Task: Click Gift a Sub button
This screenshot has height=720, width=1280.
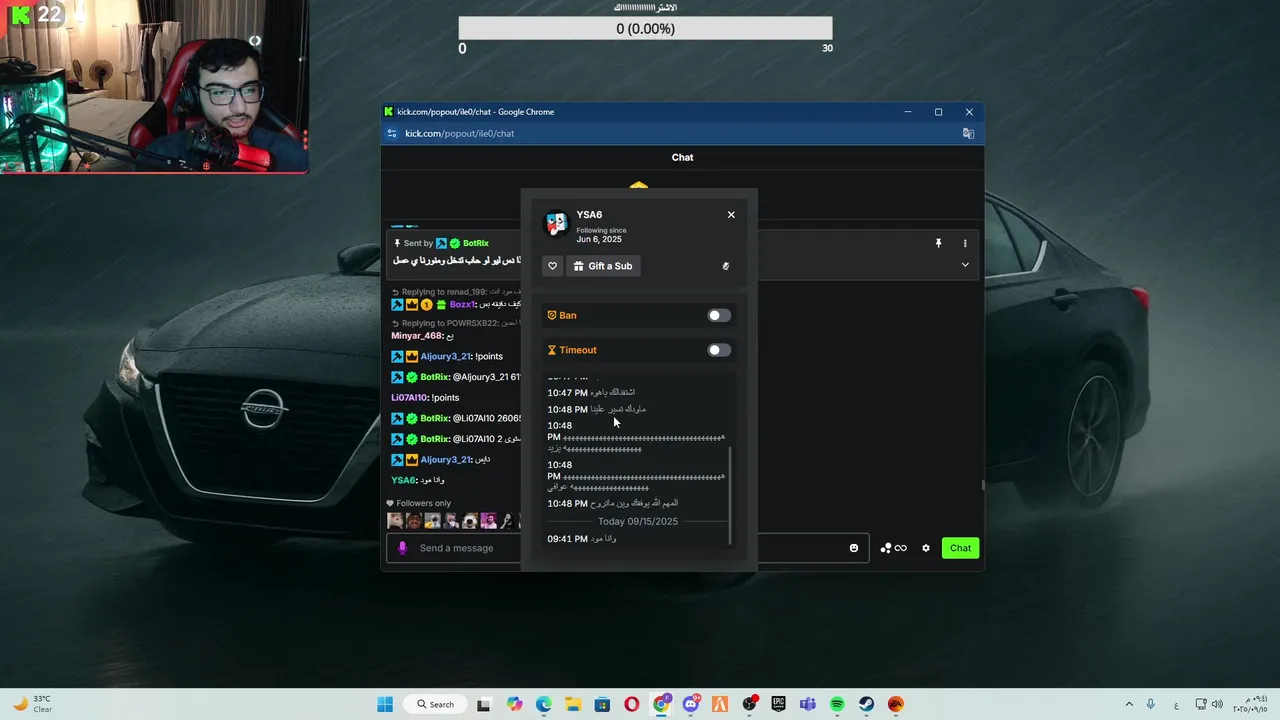Action: [603, 266]
